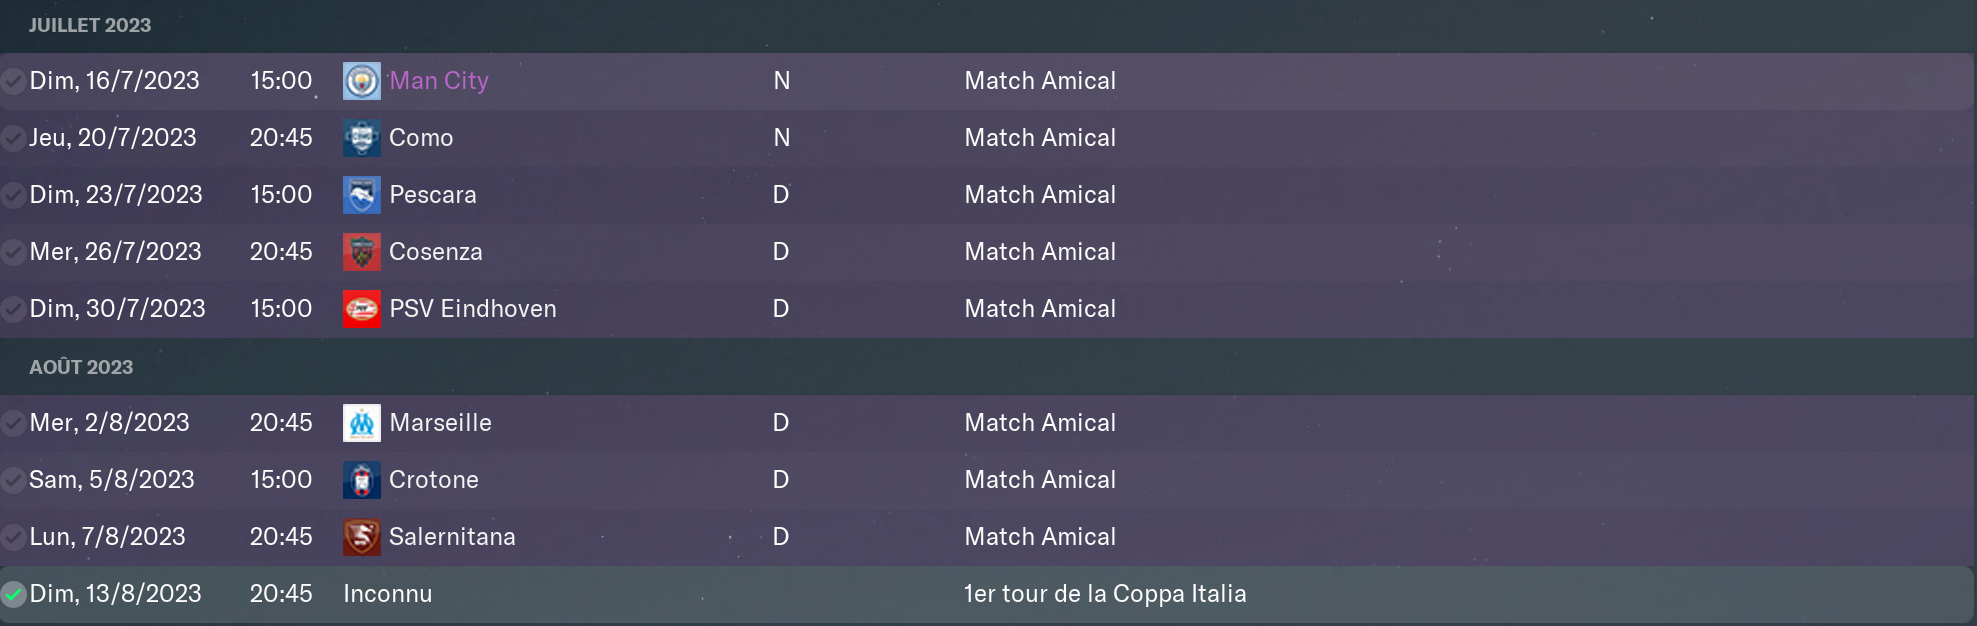Collapse the JUILLET 2023 month header
The height and width of the screenshot is (626, 1977).
click(x=988, y=26)
